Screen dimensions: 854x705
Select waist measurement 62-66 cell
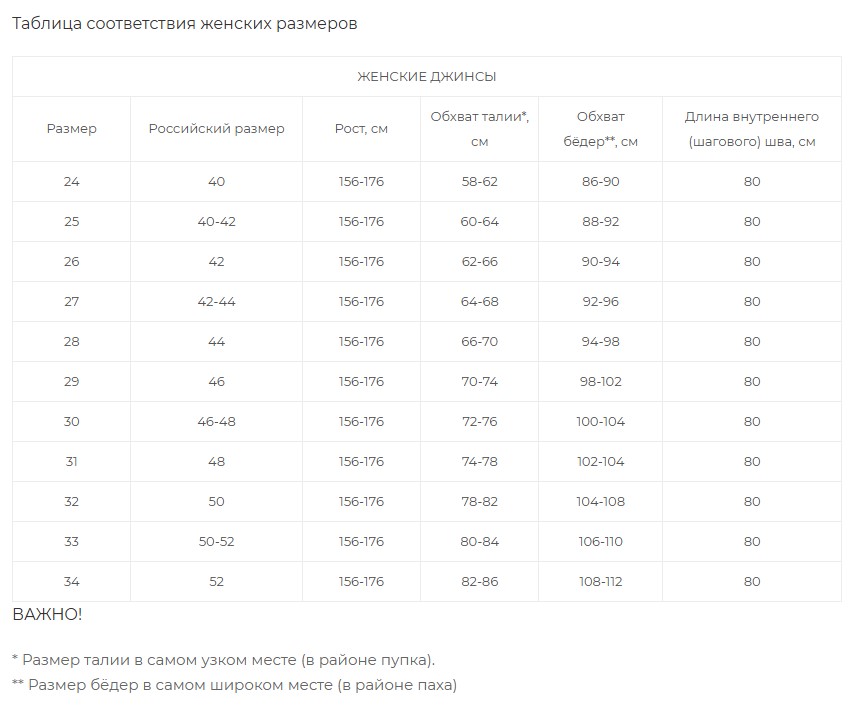(x=479, y=262)
